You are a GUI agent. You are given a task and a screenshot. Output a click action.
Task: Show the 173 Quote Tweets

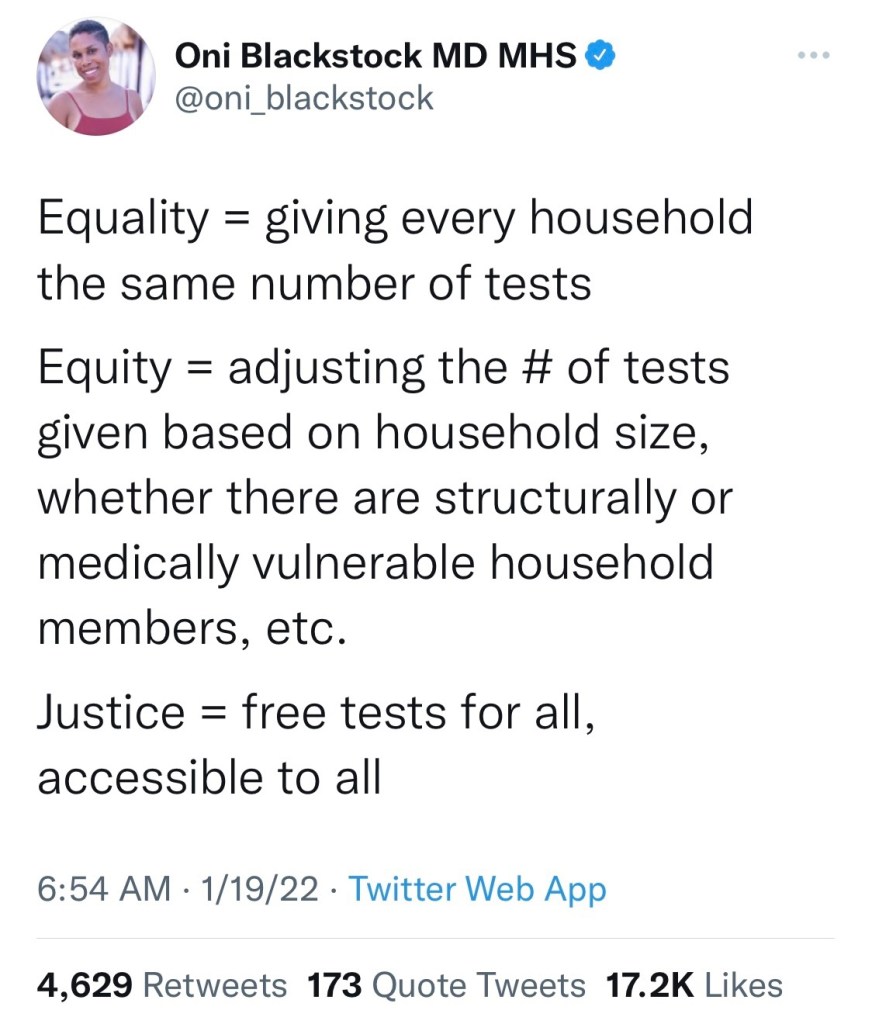[x=446, y=985]
